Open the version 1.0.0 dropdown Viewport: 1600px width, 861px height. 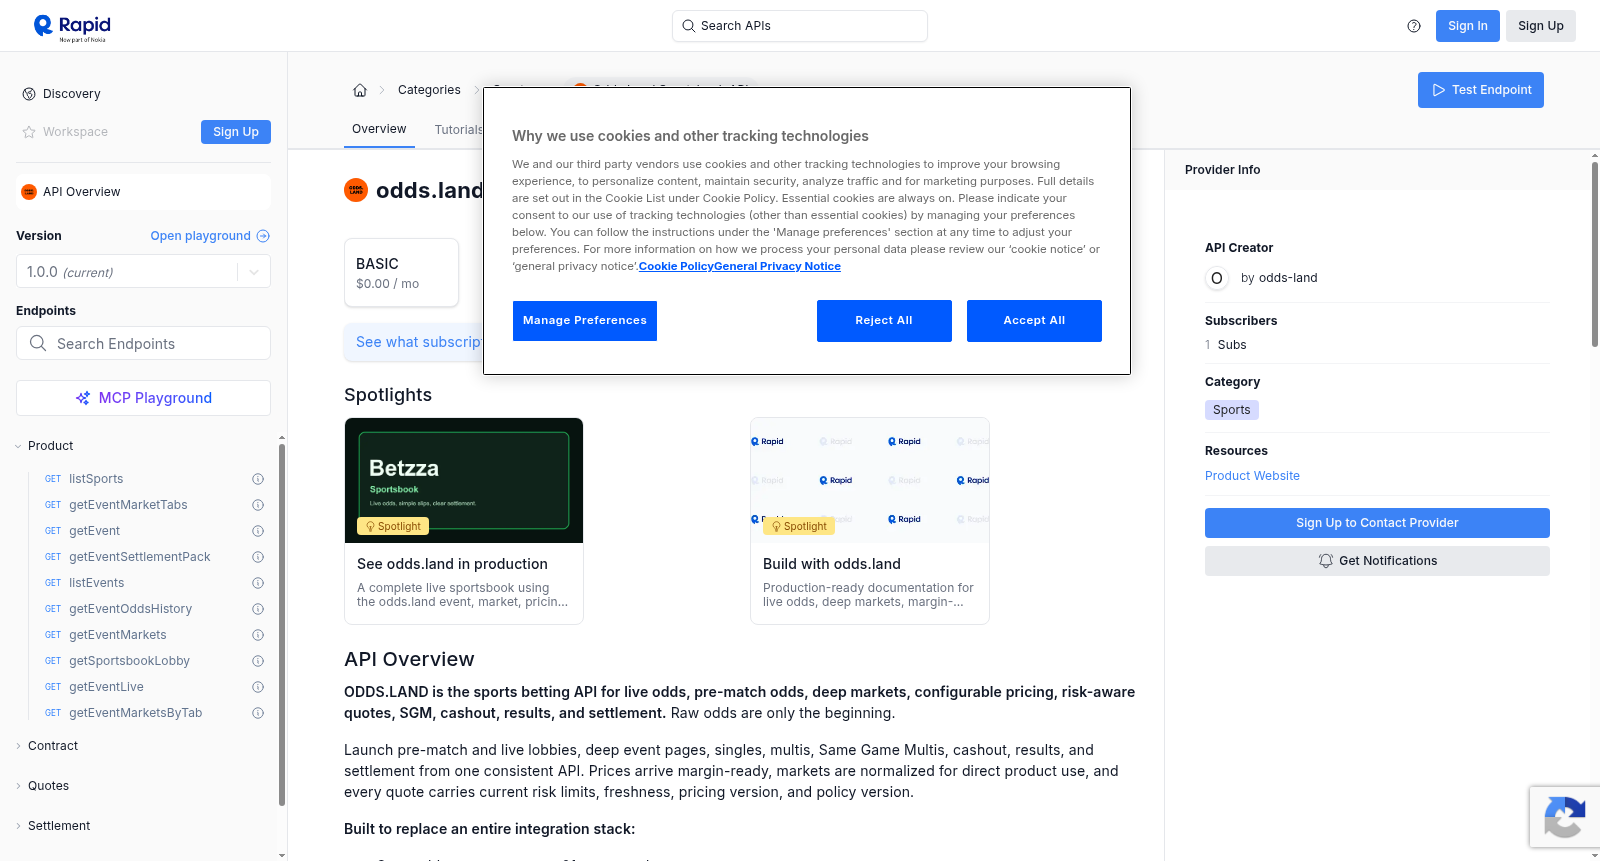click(x=143, y=272)
